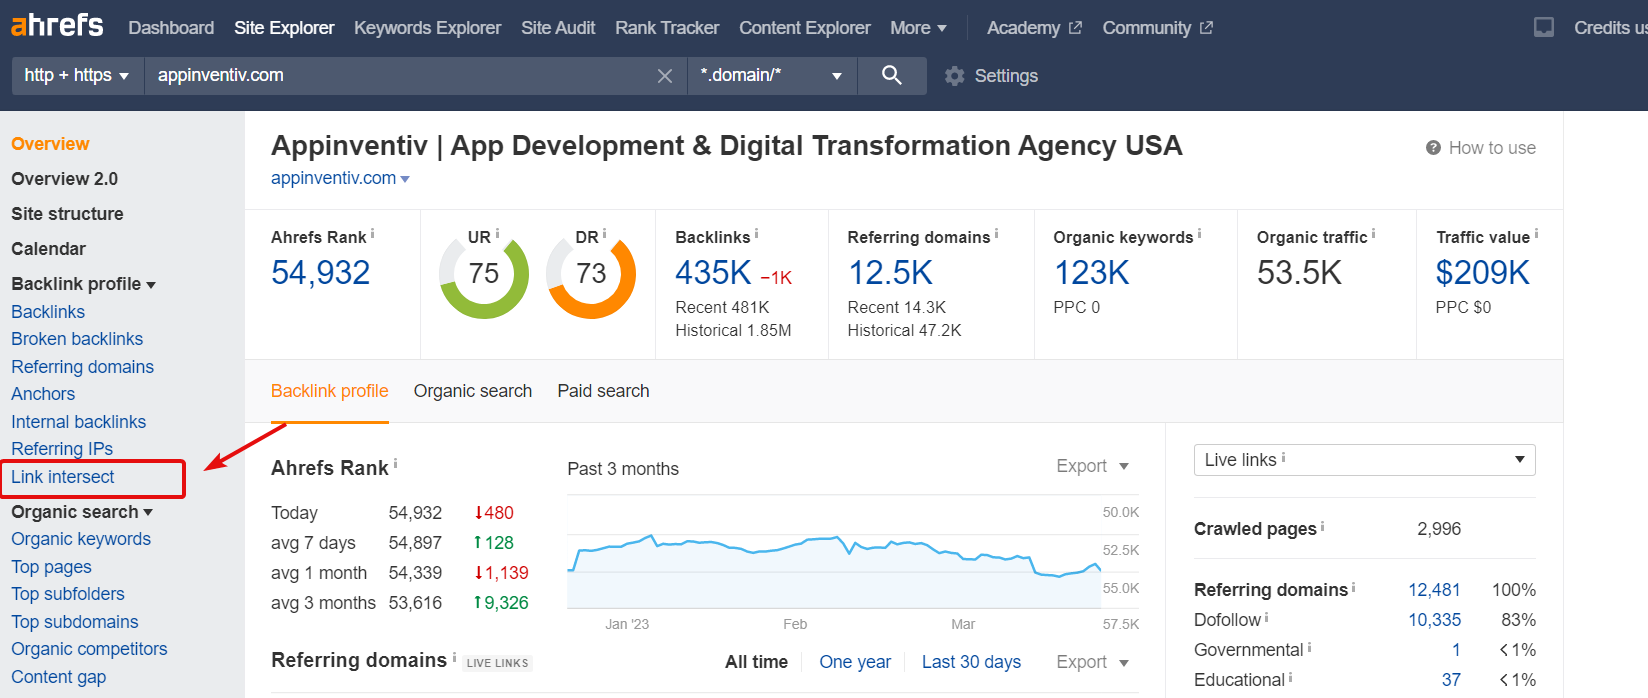Screen dimensions: 1648x698
Task: Click the Crawled pages info icon
Action: [1322, 526]
